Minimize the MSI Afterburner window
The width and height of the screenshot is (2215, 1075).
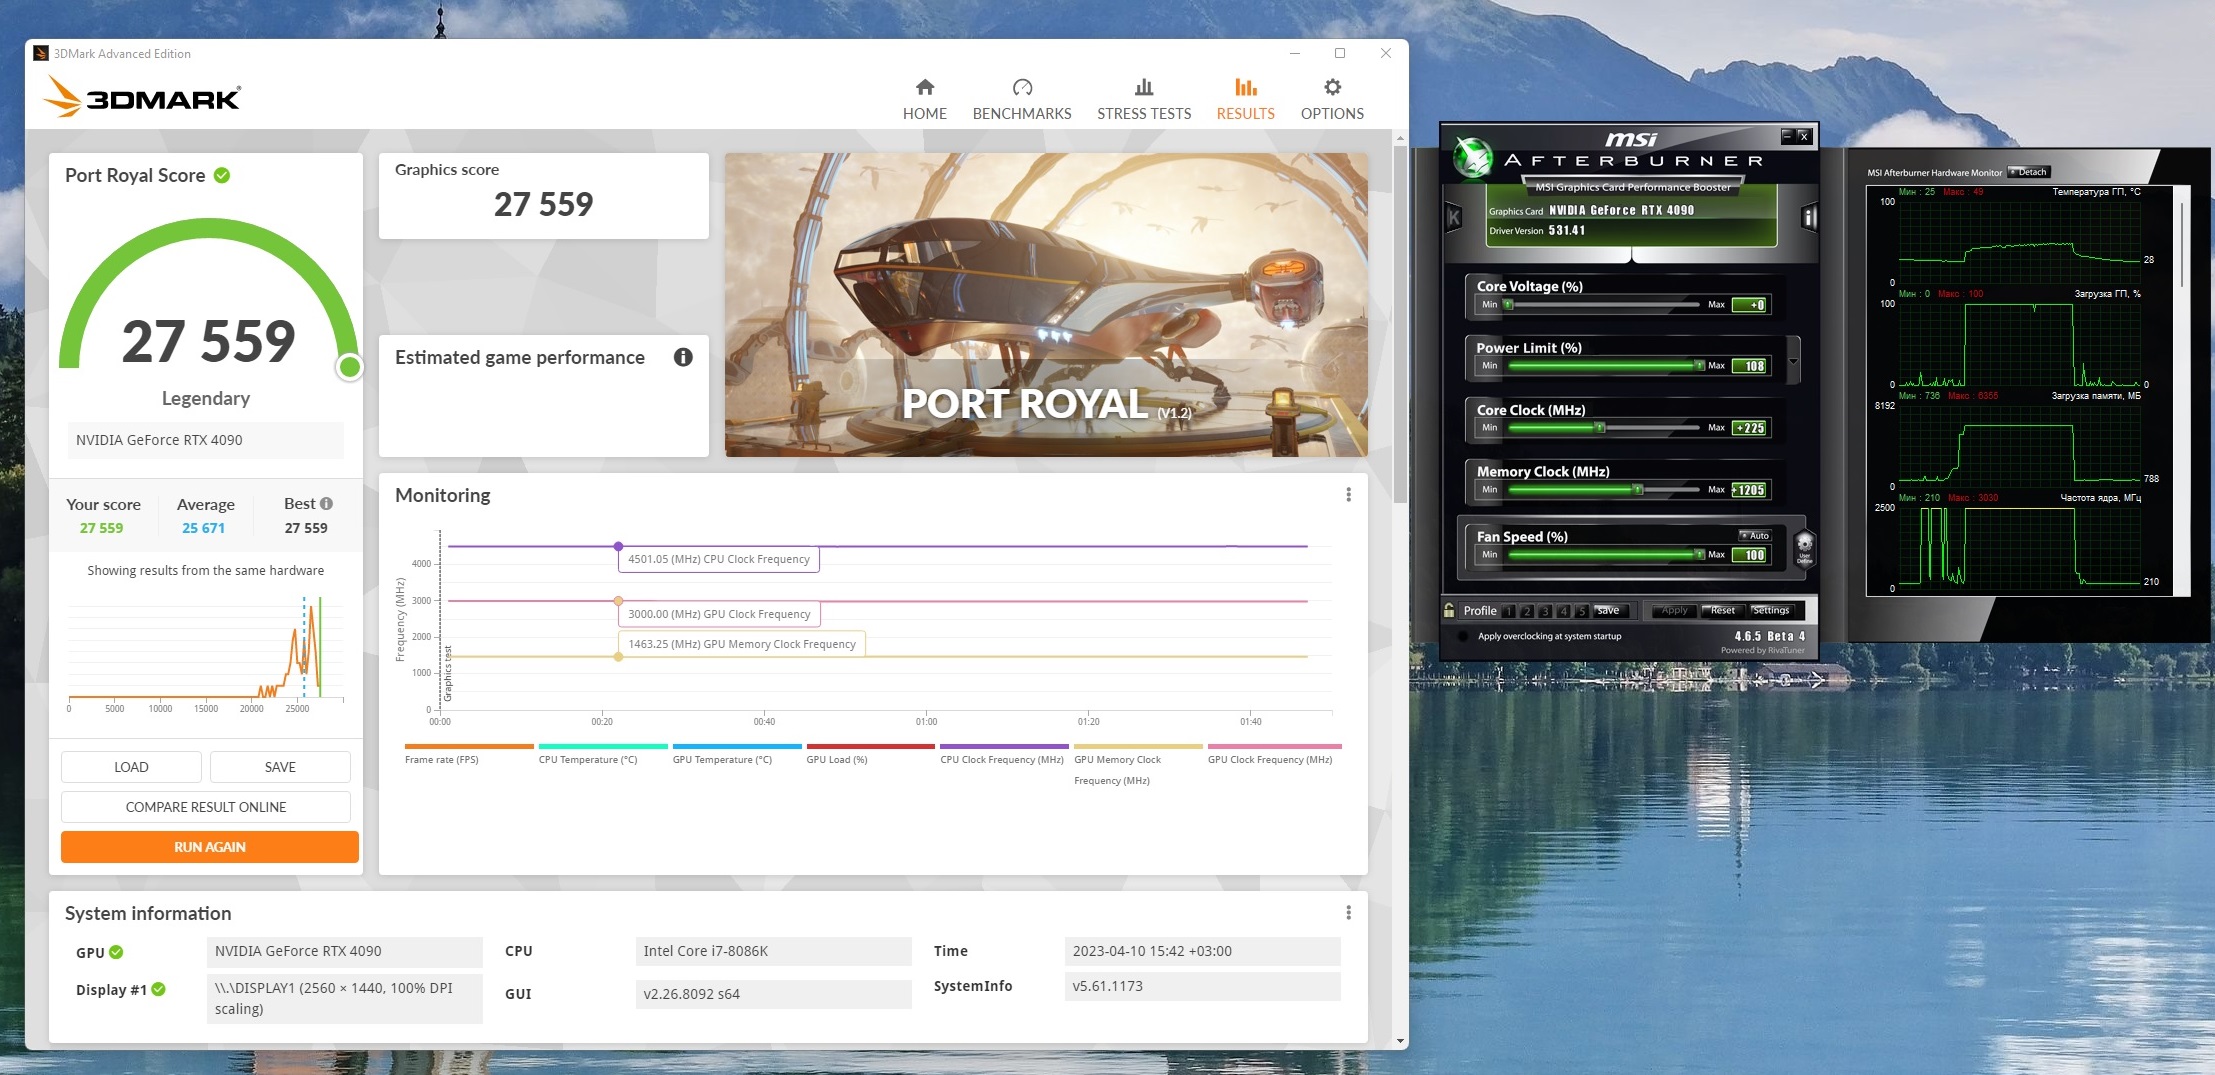tap(1787, 135)
